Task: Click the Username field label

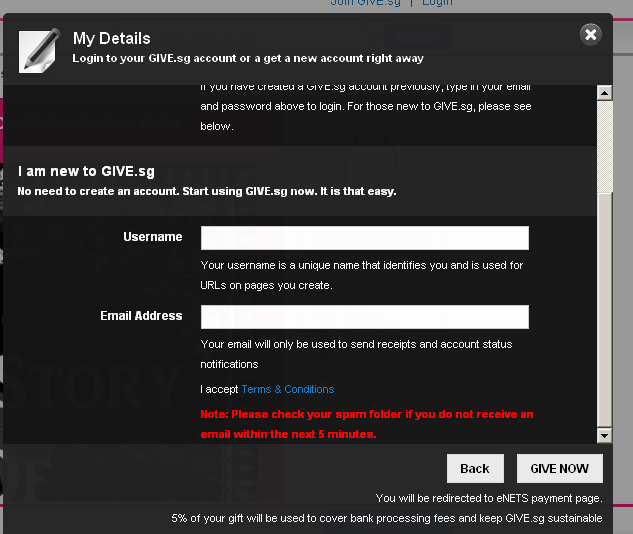Action: coord(153,237)
